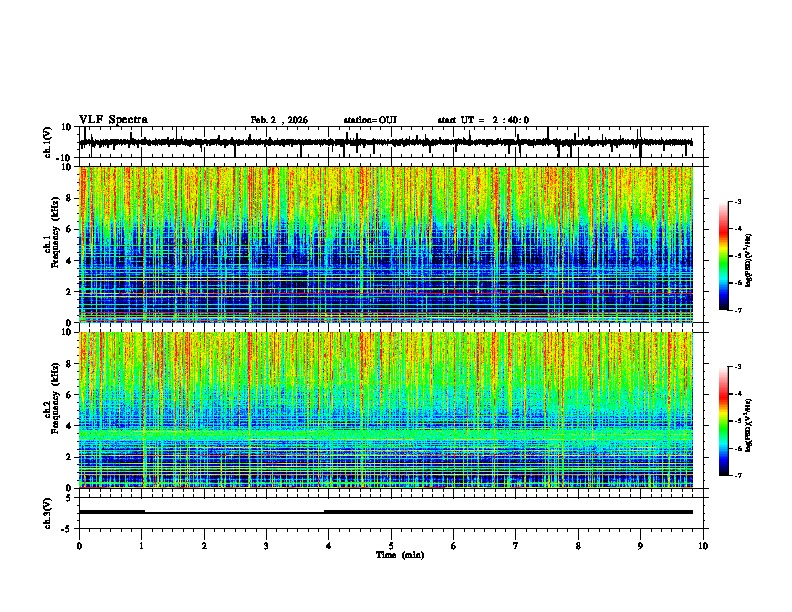
Task: Click the thick black ch.3 signal trace
Action: coord(385,512)
